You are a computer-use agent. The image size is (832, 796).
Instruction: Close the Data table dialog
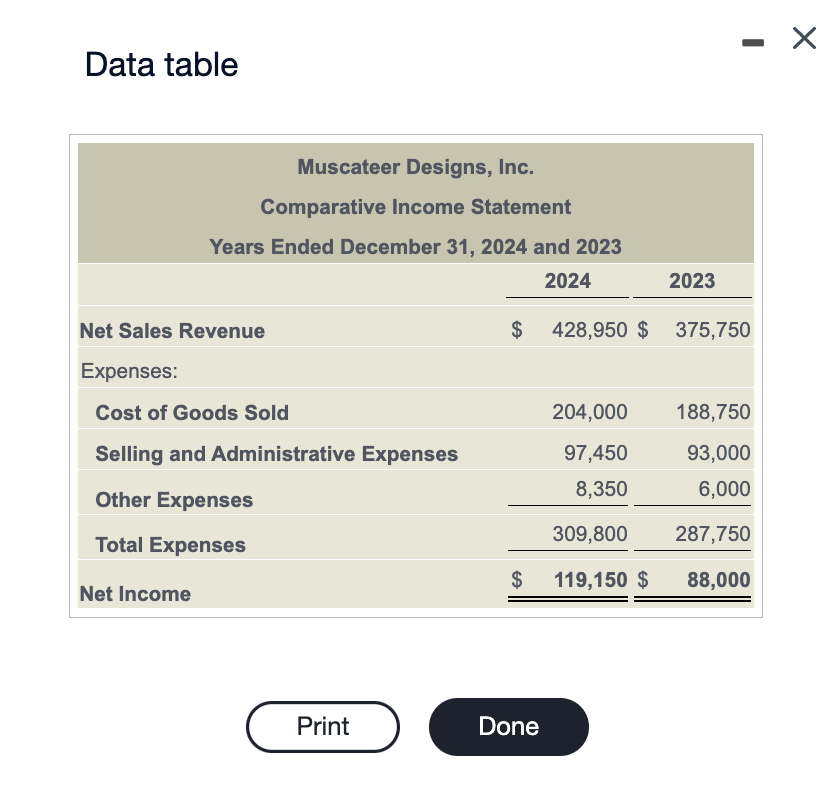point(804,38)
